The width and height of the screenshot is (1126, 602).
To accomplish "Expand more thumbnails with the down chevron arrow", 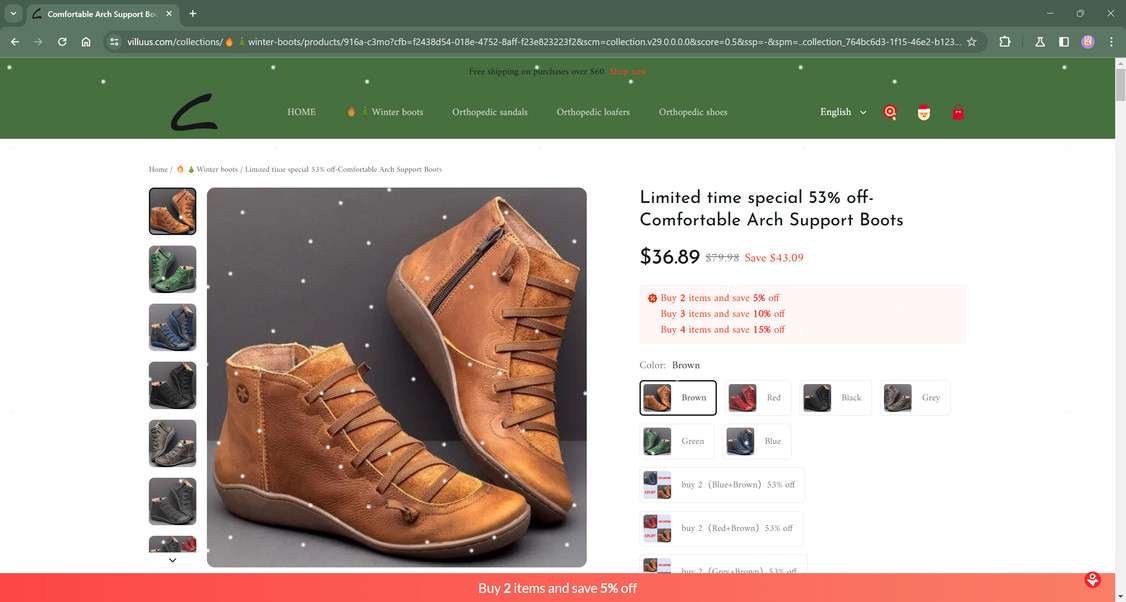I will tap(172, 561).
